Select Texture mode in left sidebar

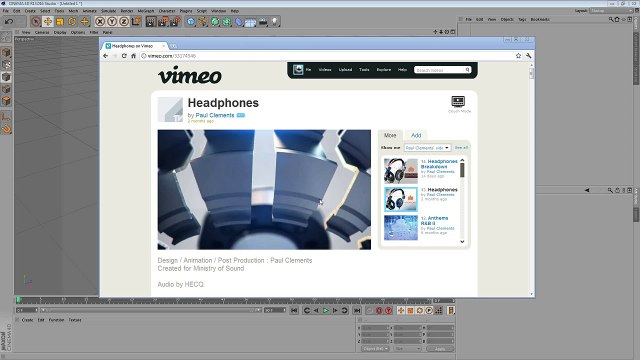(x=6, y=65)
